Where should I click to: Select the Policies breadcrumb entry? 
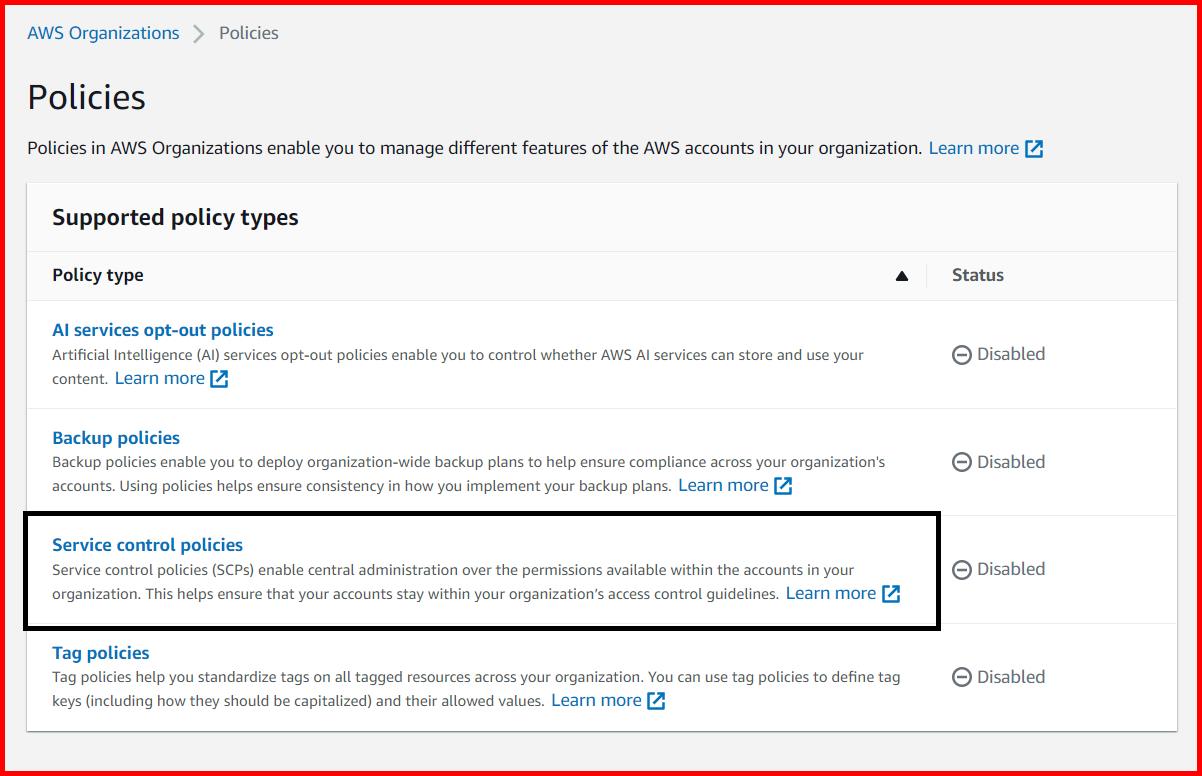pyautogui.click(x=247, y=32)
